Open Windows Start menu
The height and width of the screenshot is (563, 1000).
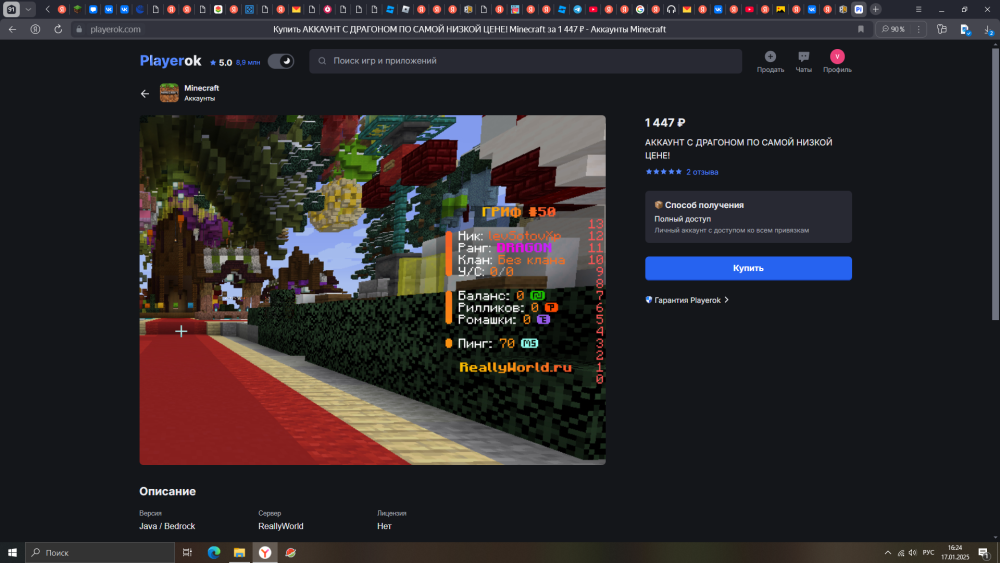[x=12, y=553]
